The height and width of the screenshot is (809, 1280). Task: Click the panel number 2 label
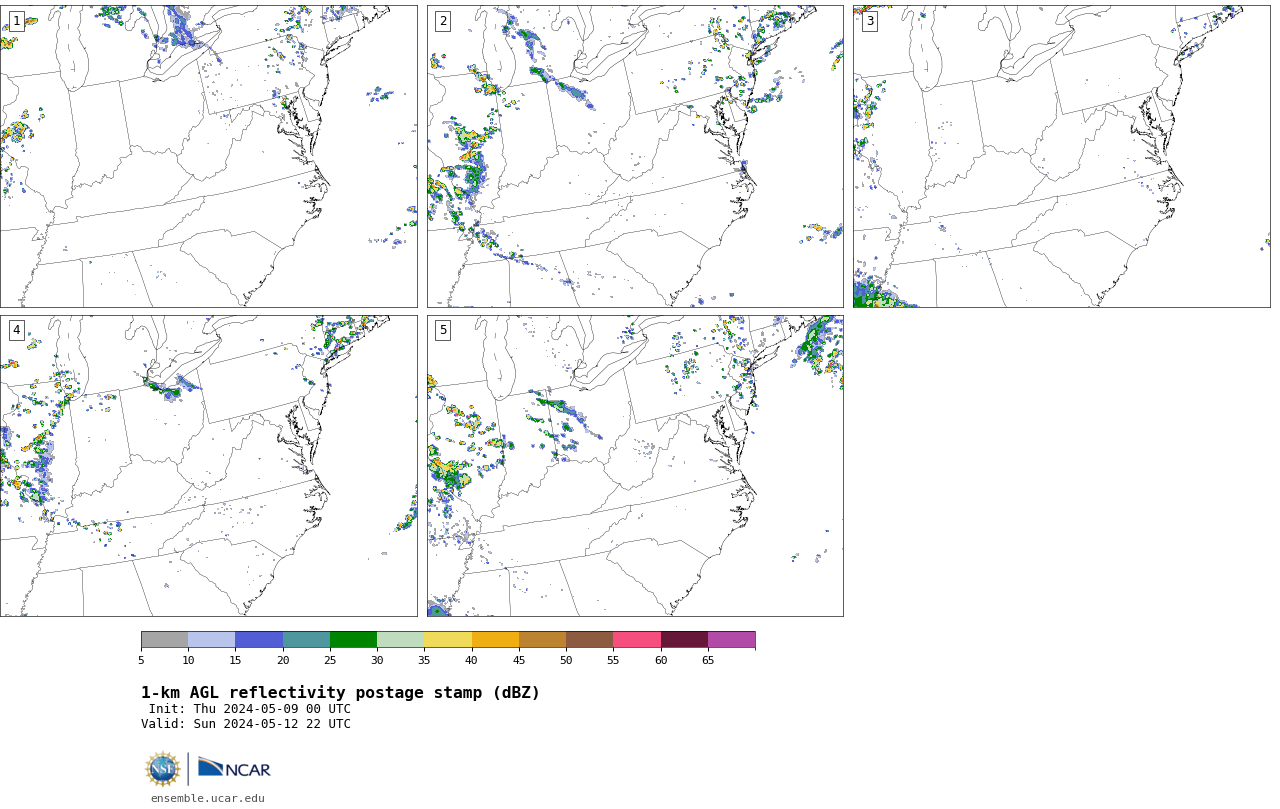[443, 21]
